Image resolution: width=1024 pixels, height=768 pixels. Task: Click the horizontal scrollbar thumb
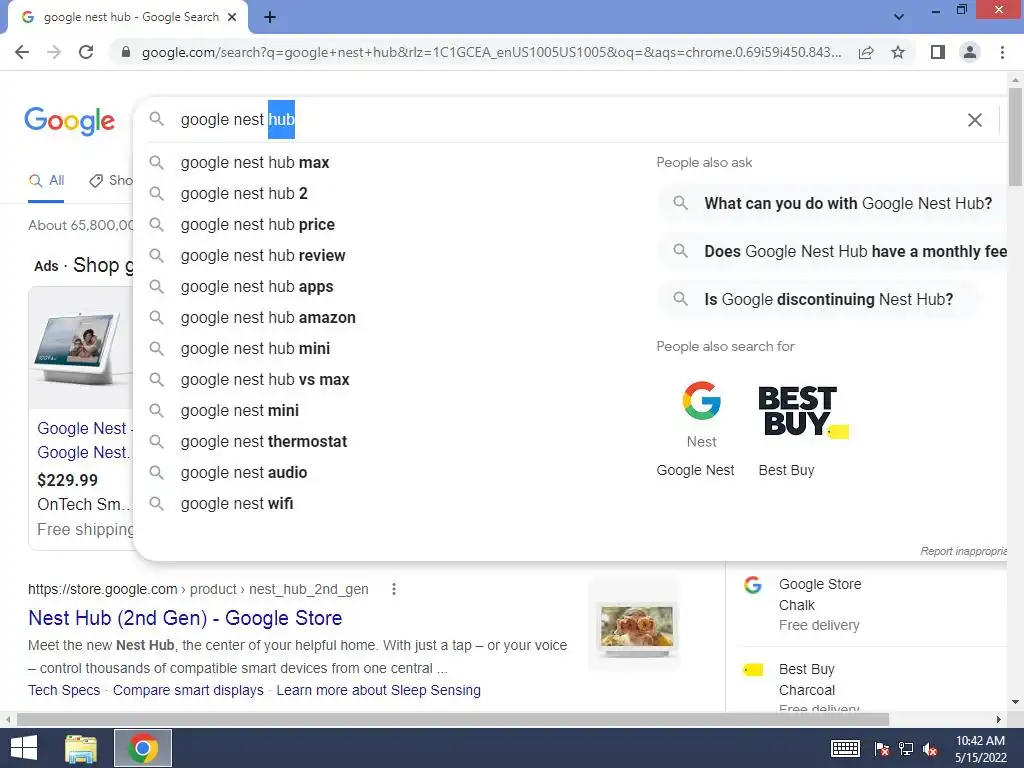[x=453, y=719]
